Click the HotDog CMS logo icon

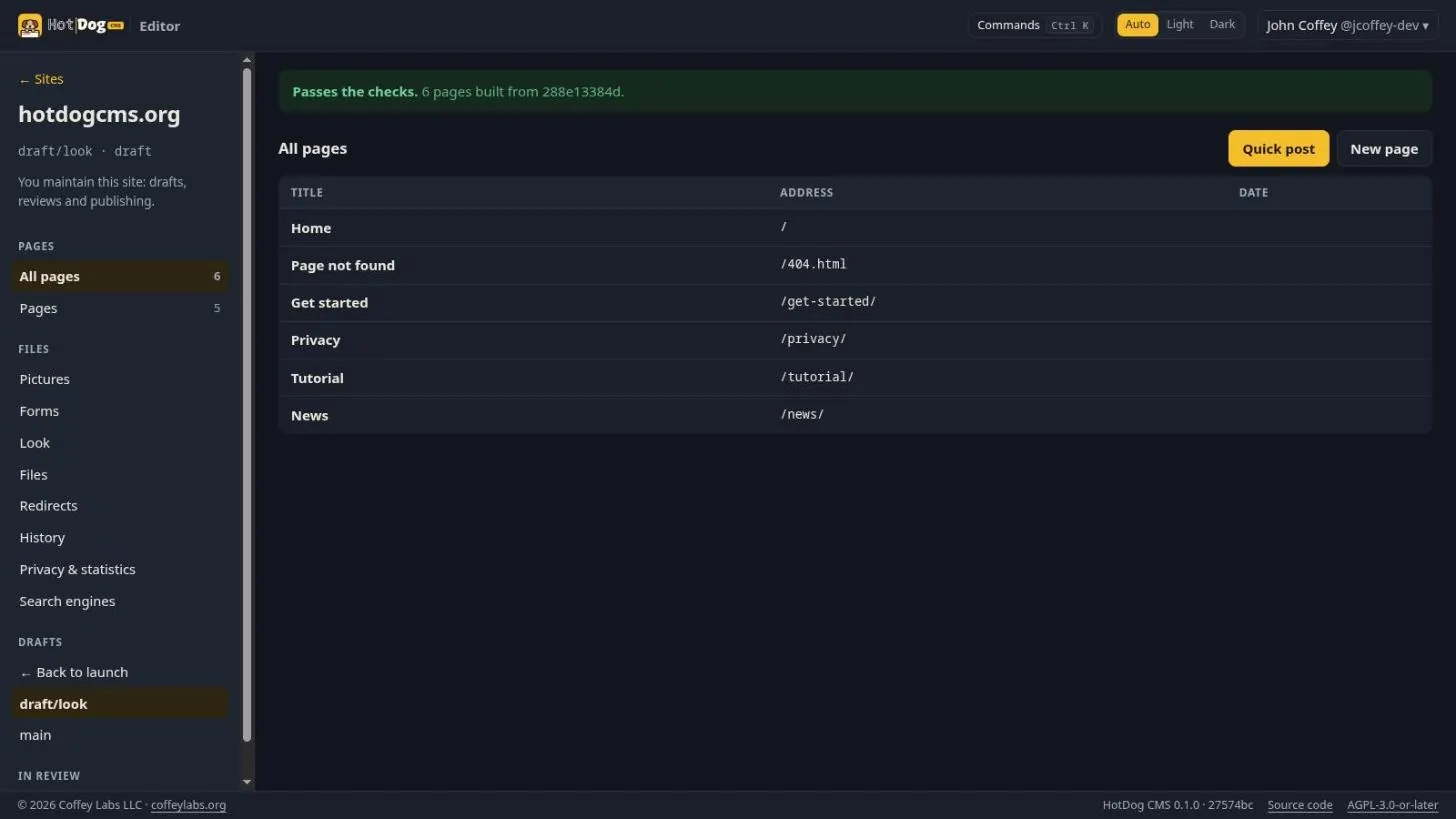pyautogui.click(x=30, y=26)
